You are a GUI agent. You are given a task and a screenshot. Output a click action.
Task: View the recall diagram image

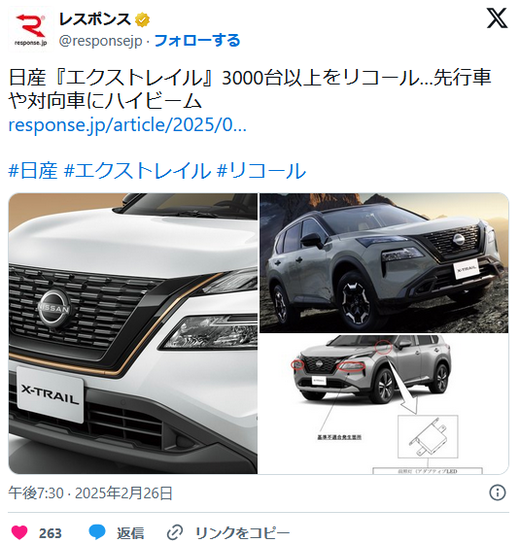click(384, 404)
